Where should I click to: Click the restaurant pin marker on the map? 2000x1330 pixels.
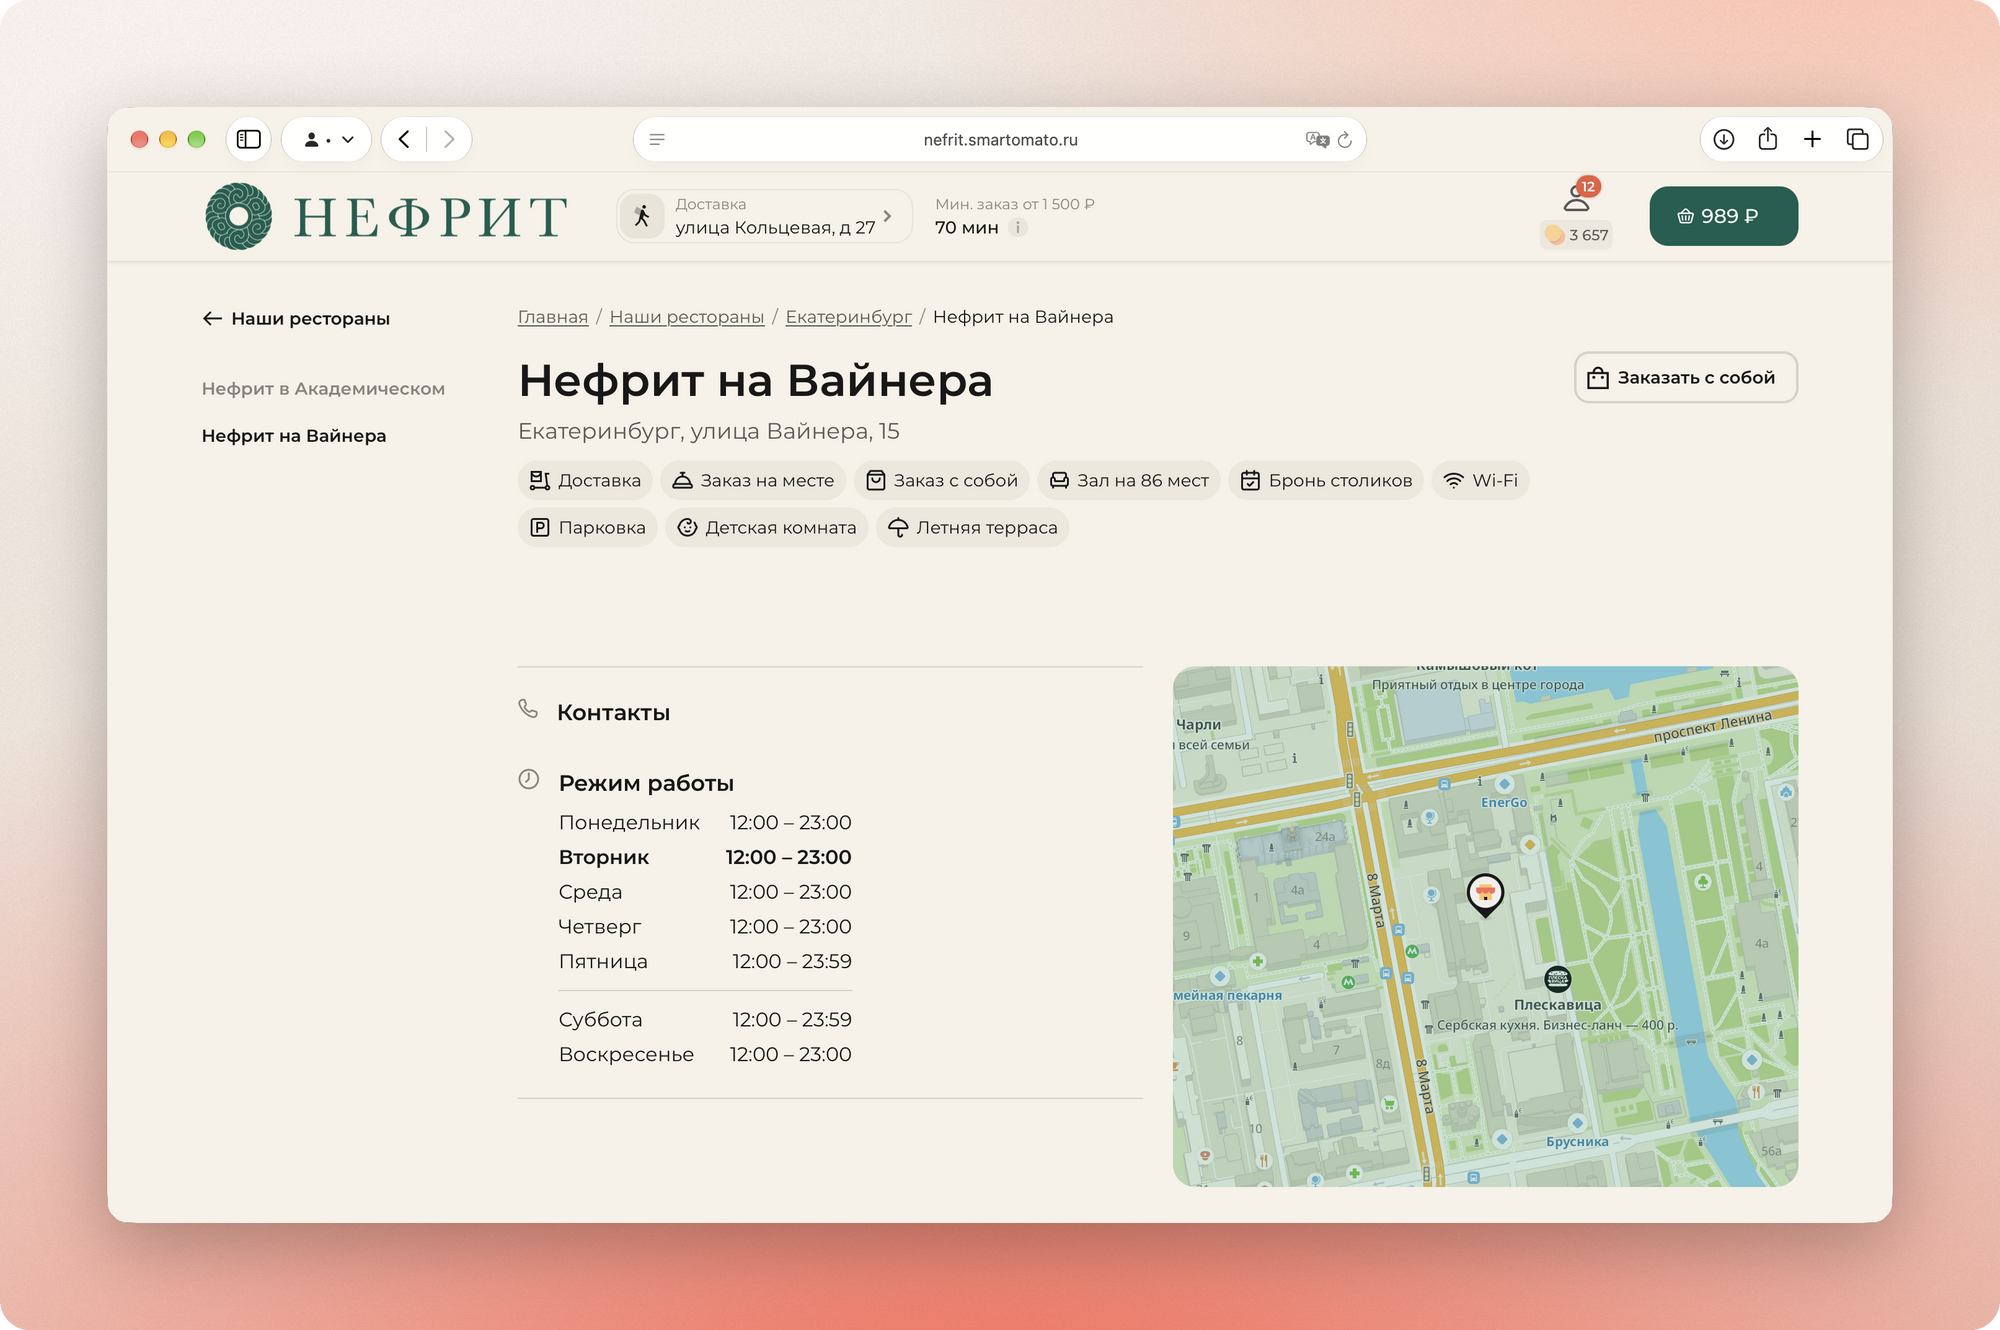click(1485, 893)
